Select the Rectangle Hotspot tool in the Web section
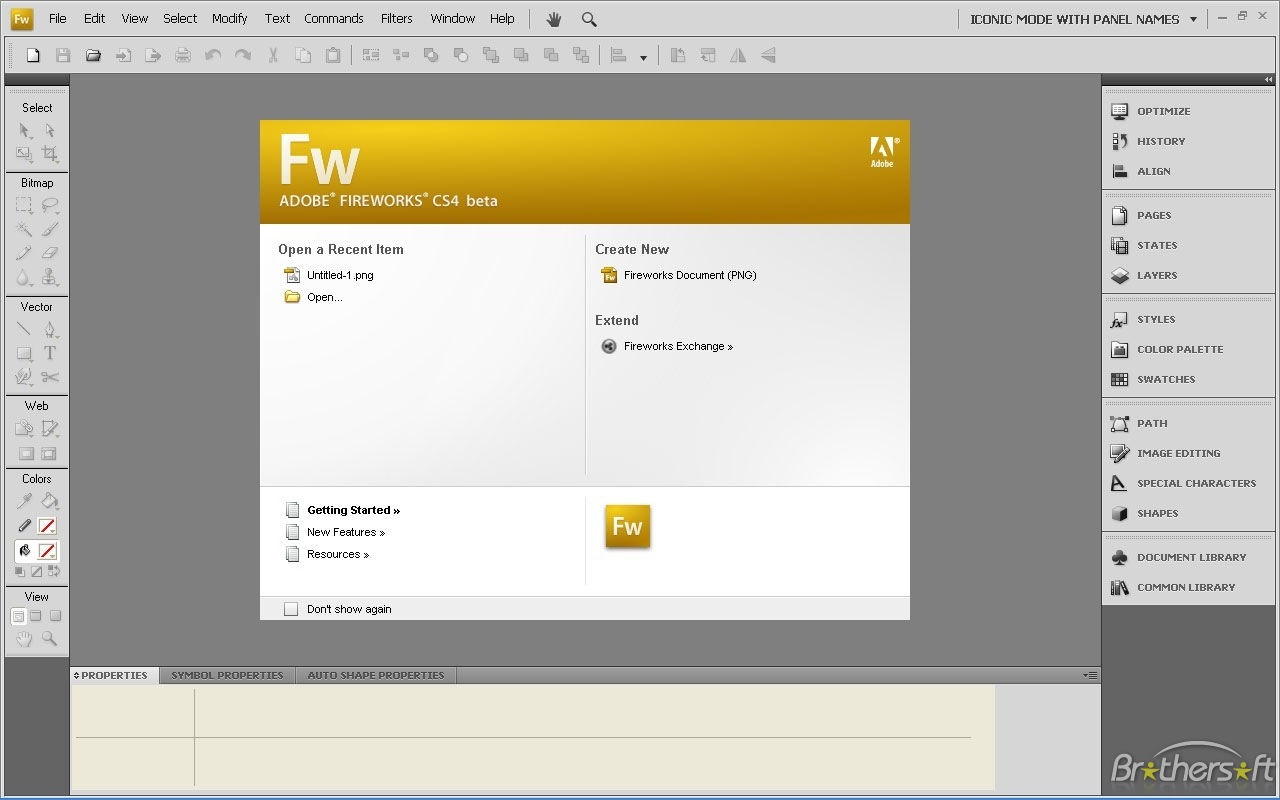The image size is (1280, 800). (24, 429)
